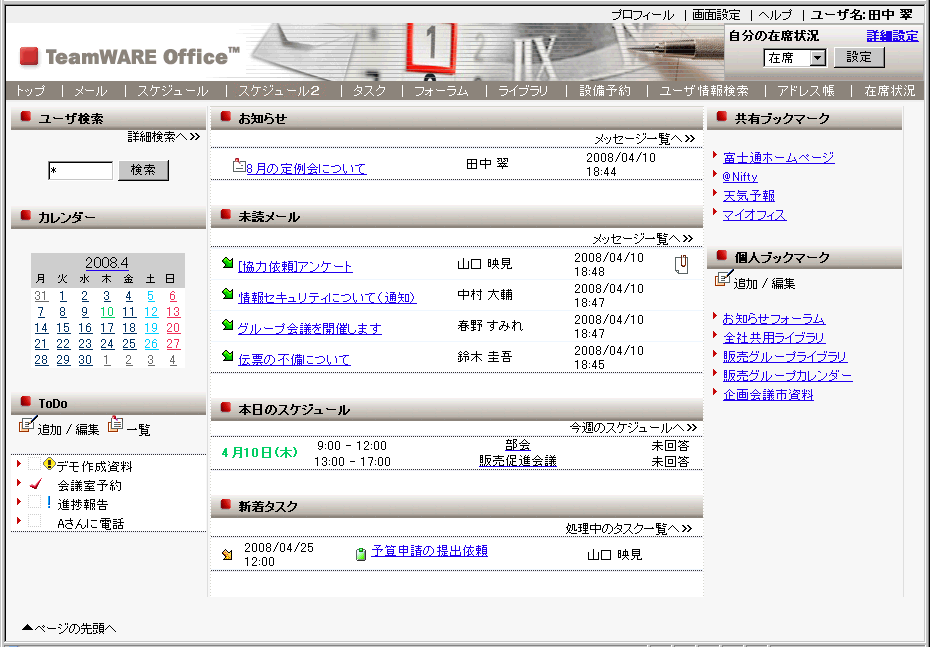The height and width of the screenshot is (647, 930).
Task: Select day 10 in the calendar
Action: (x=107, y=312)
